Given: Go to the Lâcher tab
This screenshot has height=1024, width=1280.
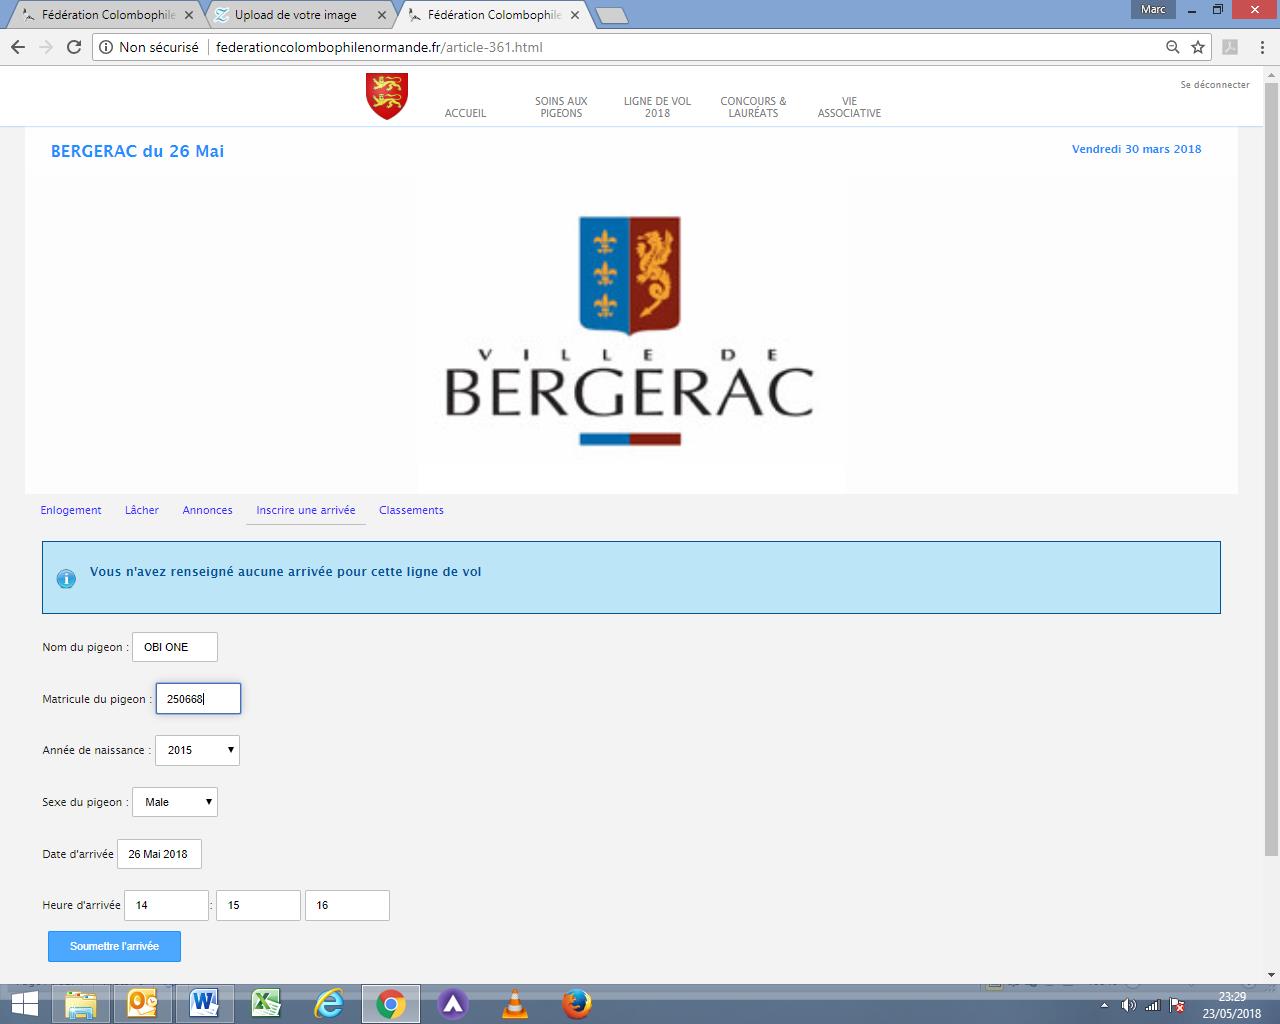Looking at the screenshot, I should coord(142,510).
